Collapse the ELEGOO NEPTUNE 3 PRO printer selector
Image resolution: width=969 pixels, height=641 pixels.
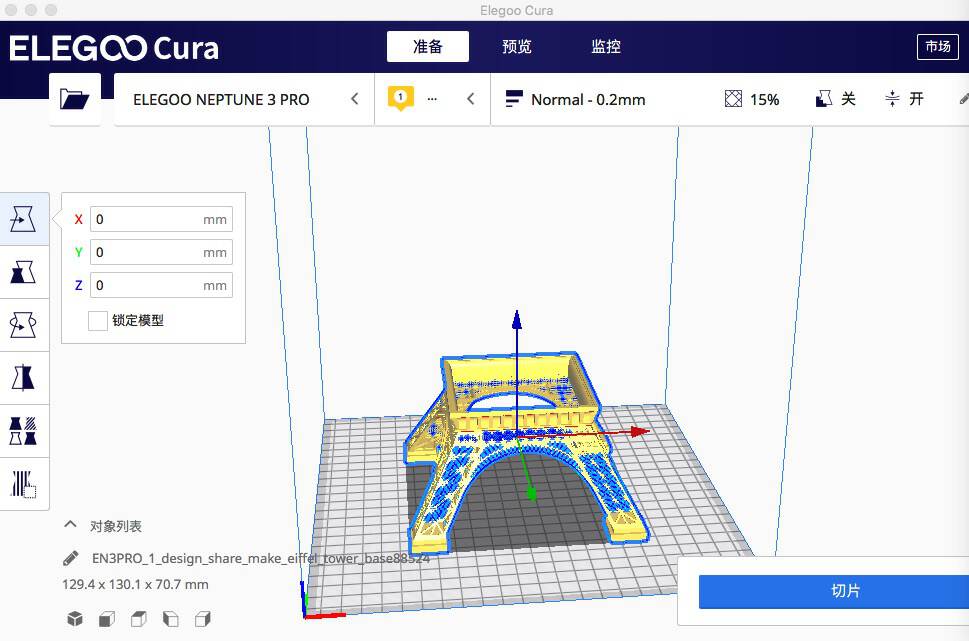[355, 99]
